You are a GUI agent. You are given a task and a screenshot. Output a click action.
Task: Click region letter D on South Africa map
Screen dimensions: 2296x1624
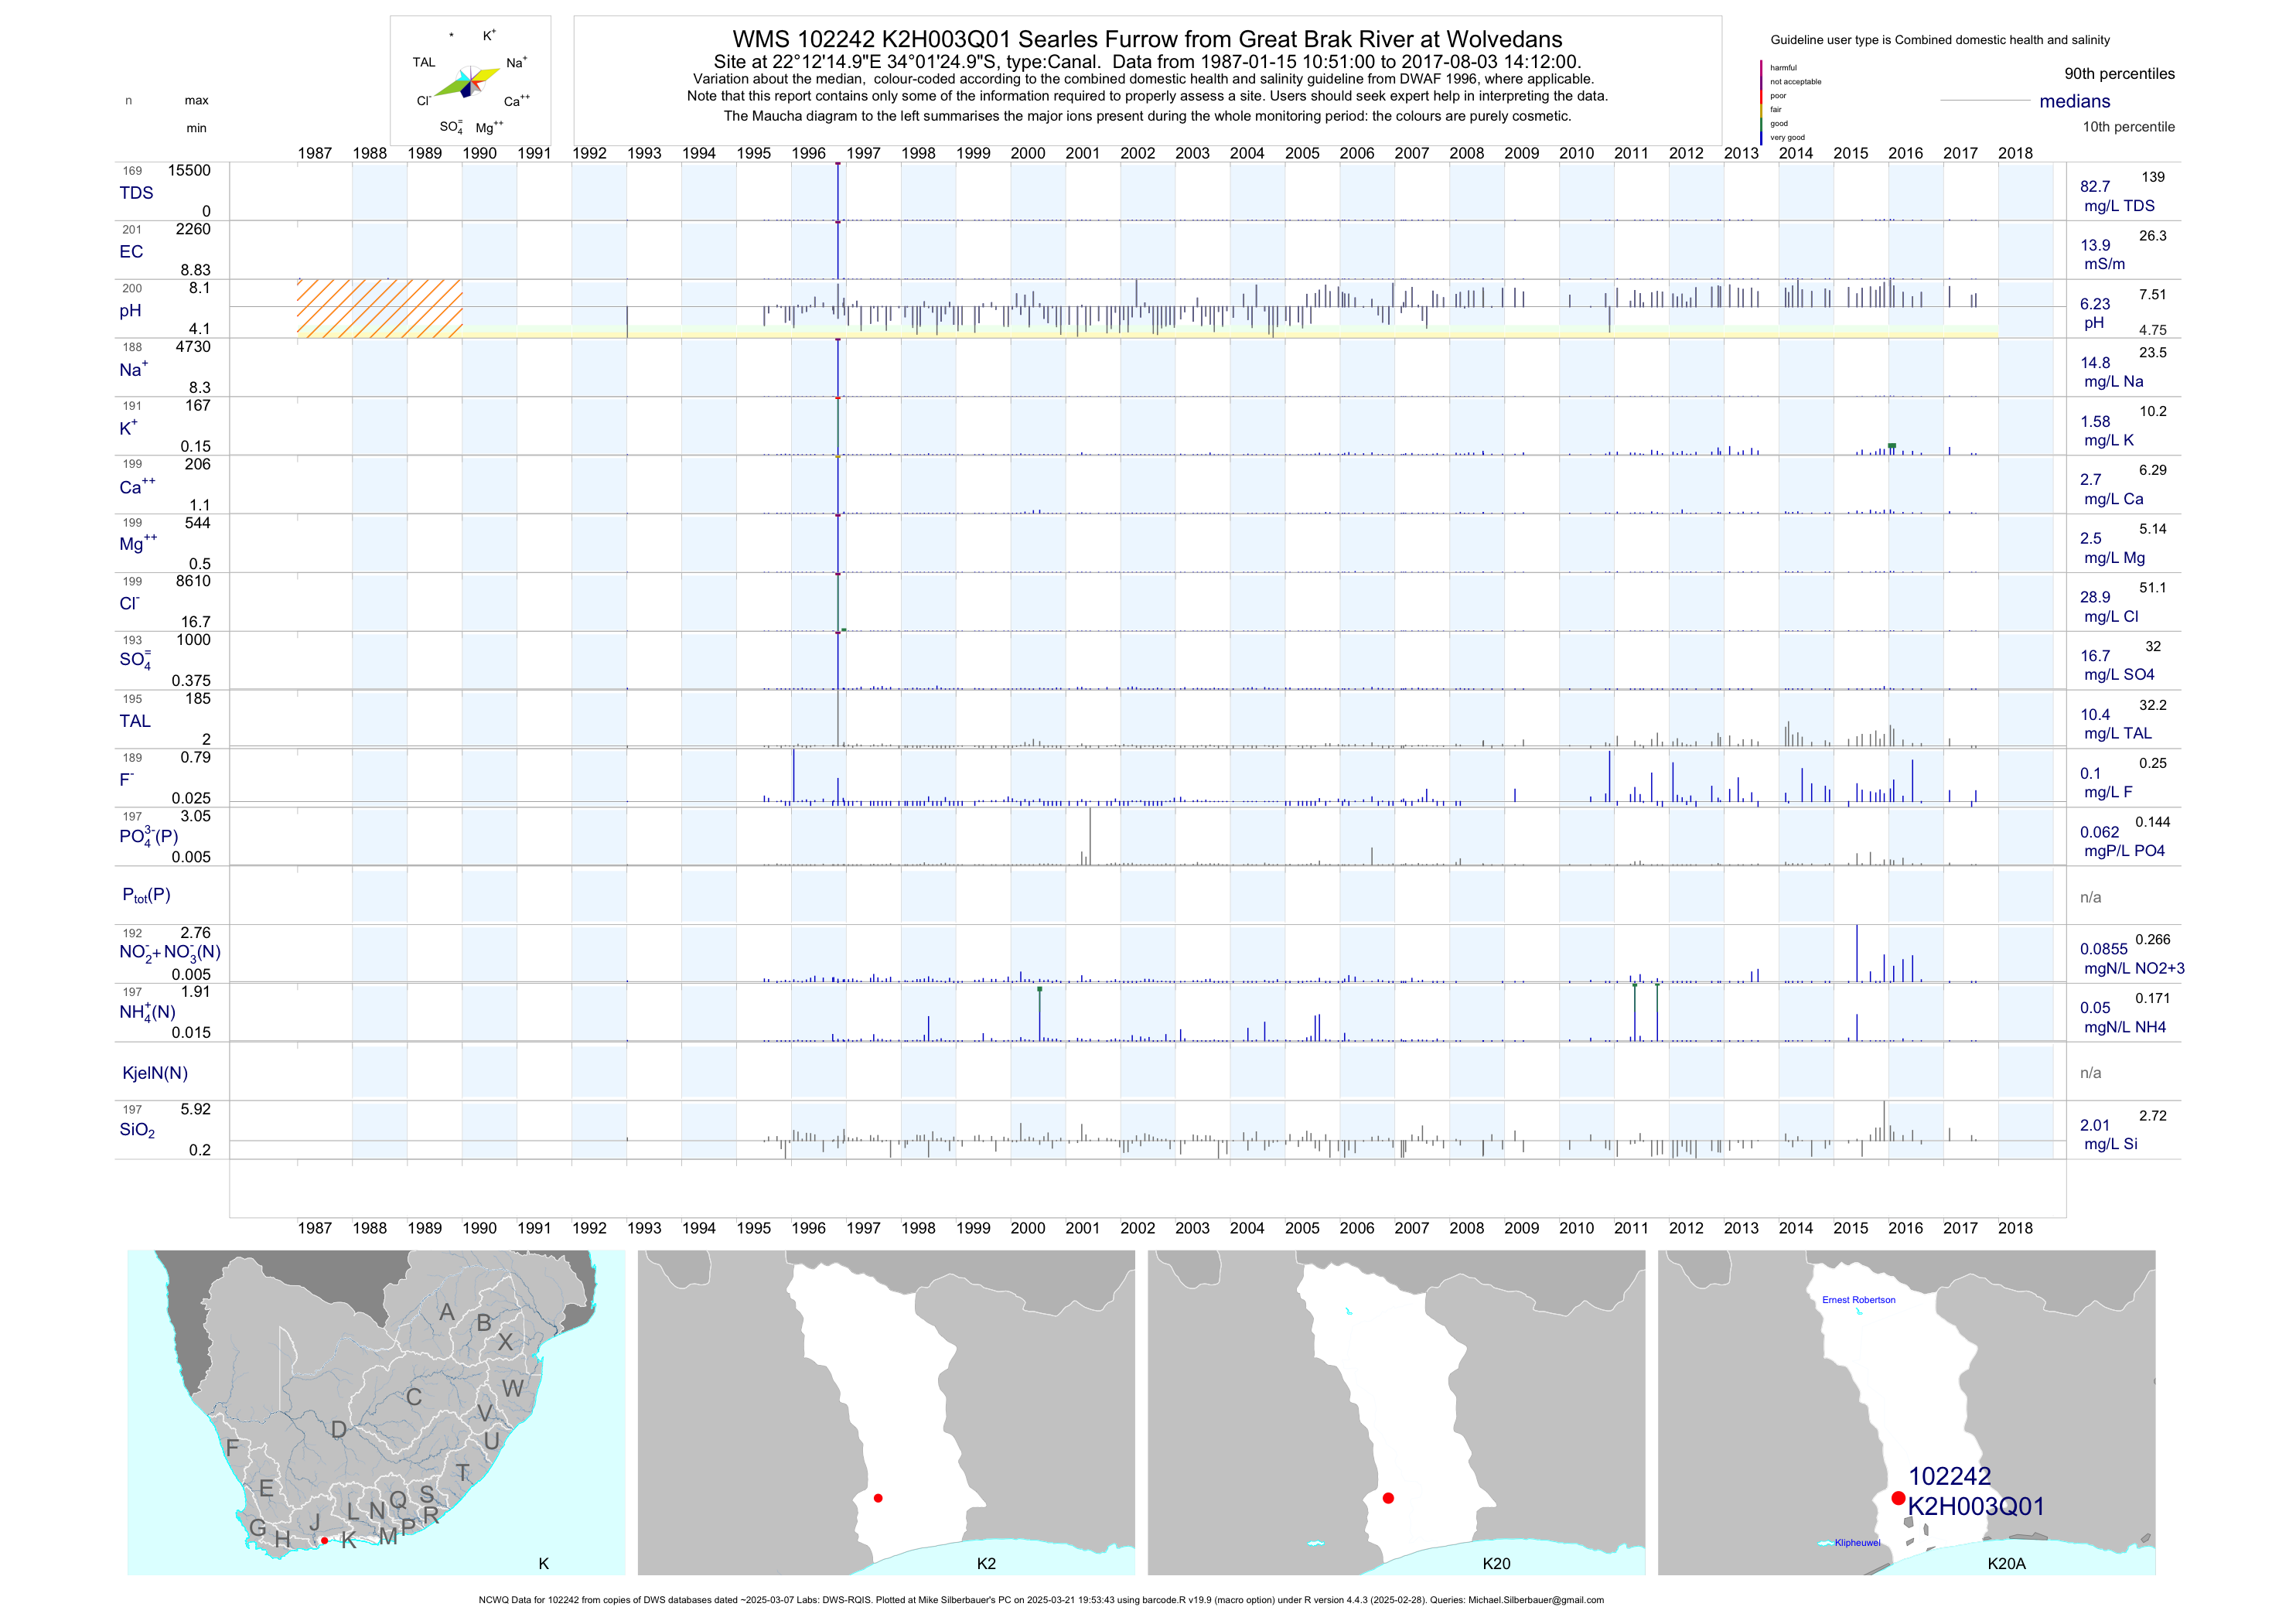pos(339,1430)
